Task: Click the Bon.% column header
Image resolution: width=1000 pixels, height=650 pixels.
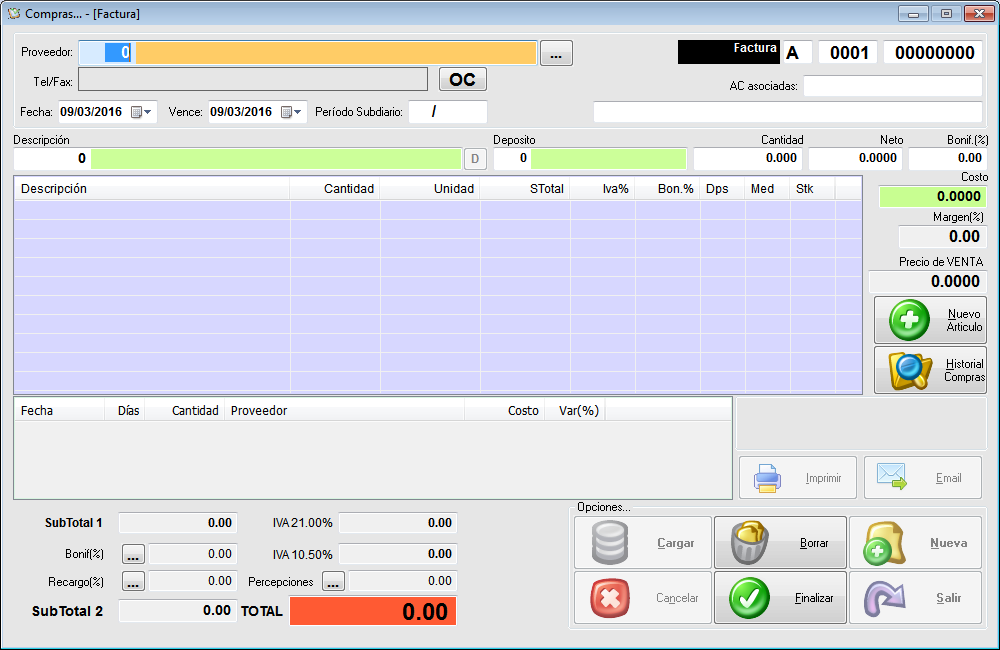Action: (x=667, y=189)
